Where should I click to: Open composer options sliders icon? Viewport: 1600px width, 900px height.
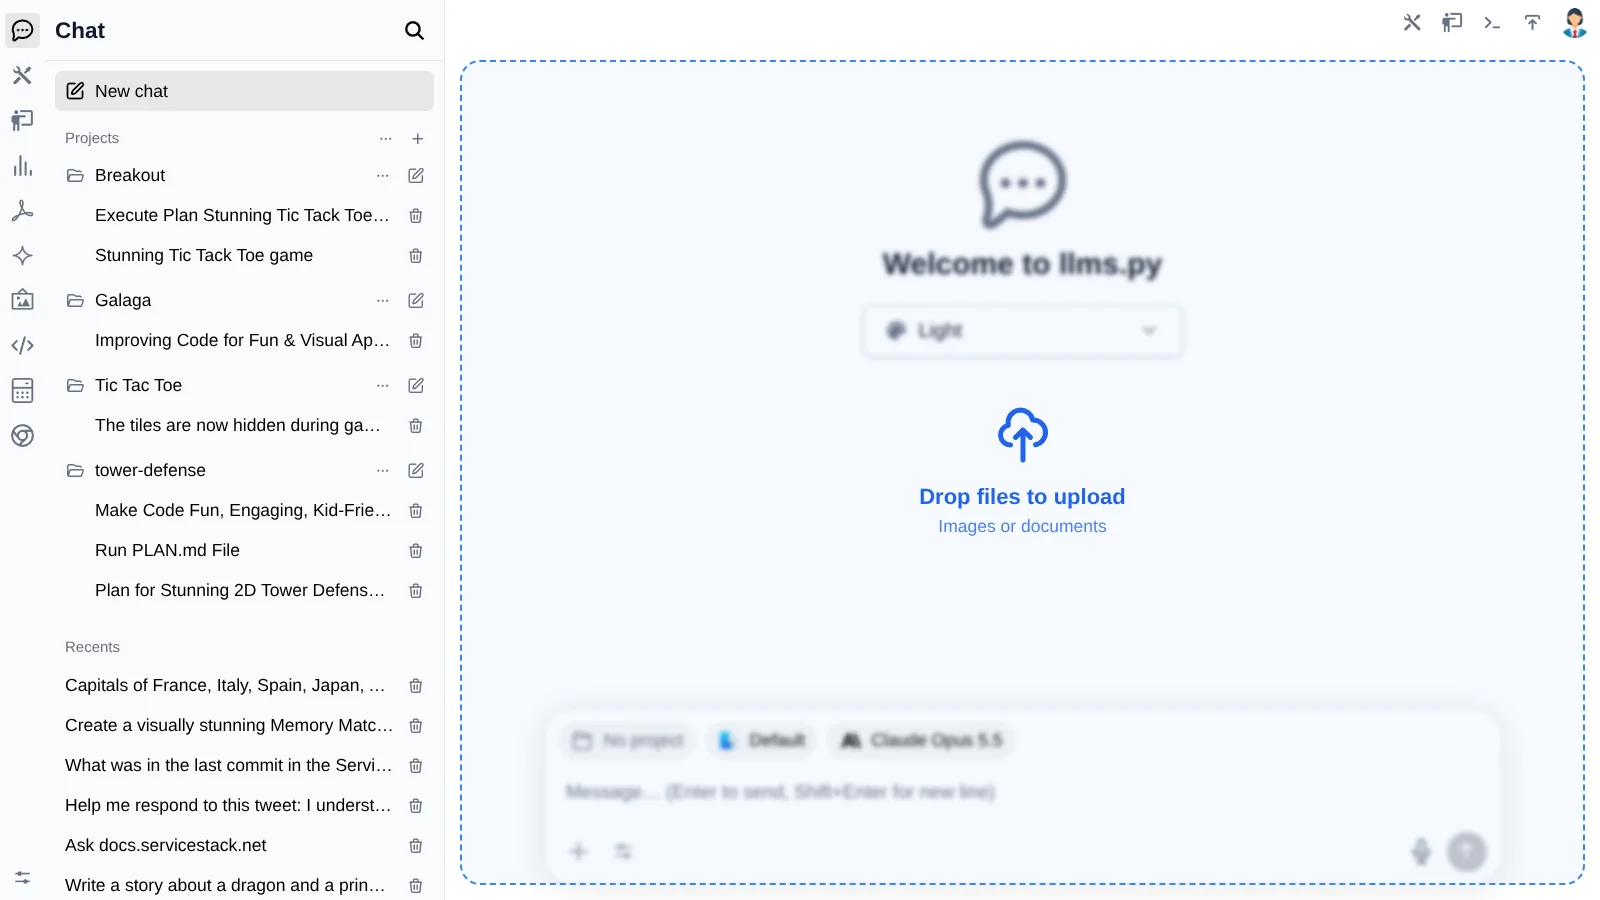point(624,851)
